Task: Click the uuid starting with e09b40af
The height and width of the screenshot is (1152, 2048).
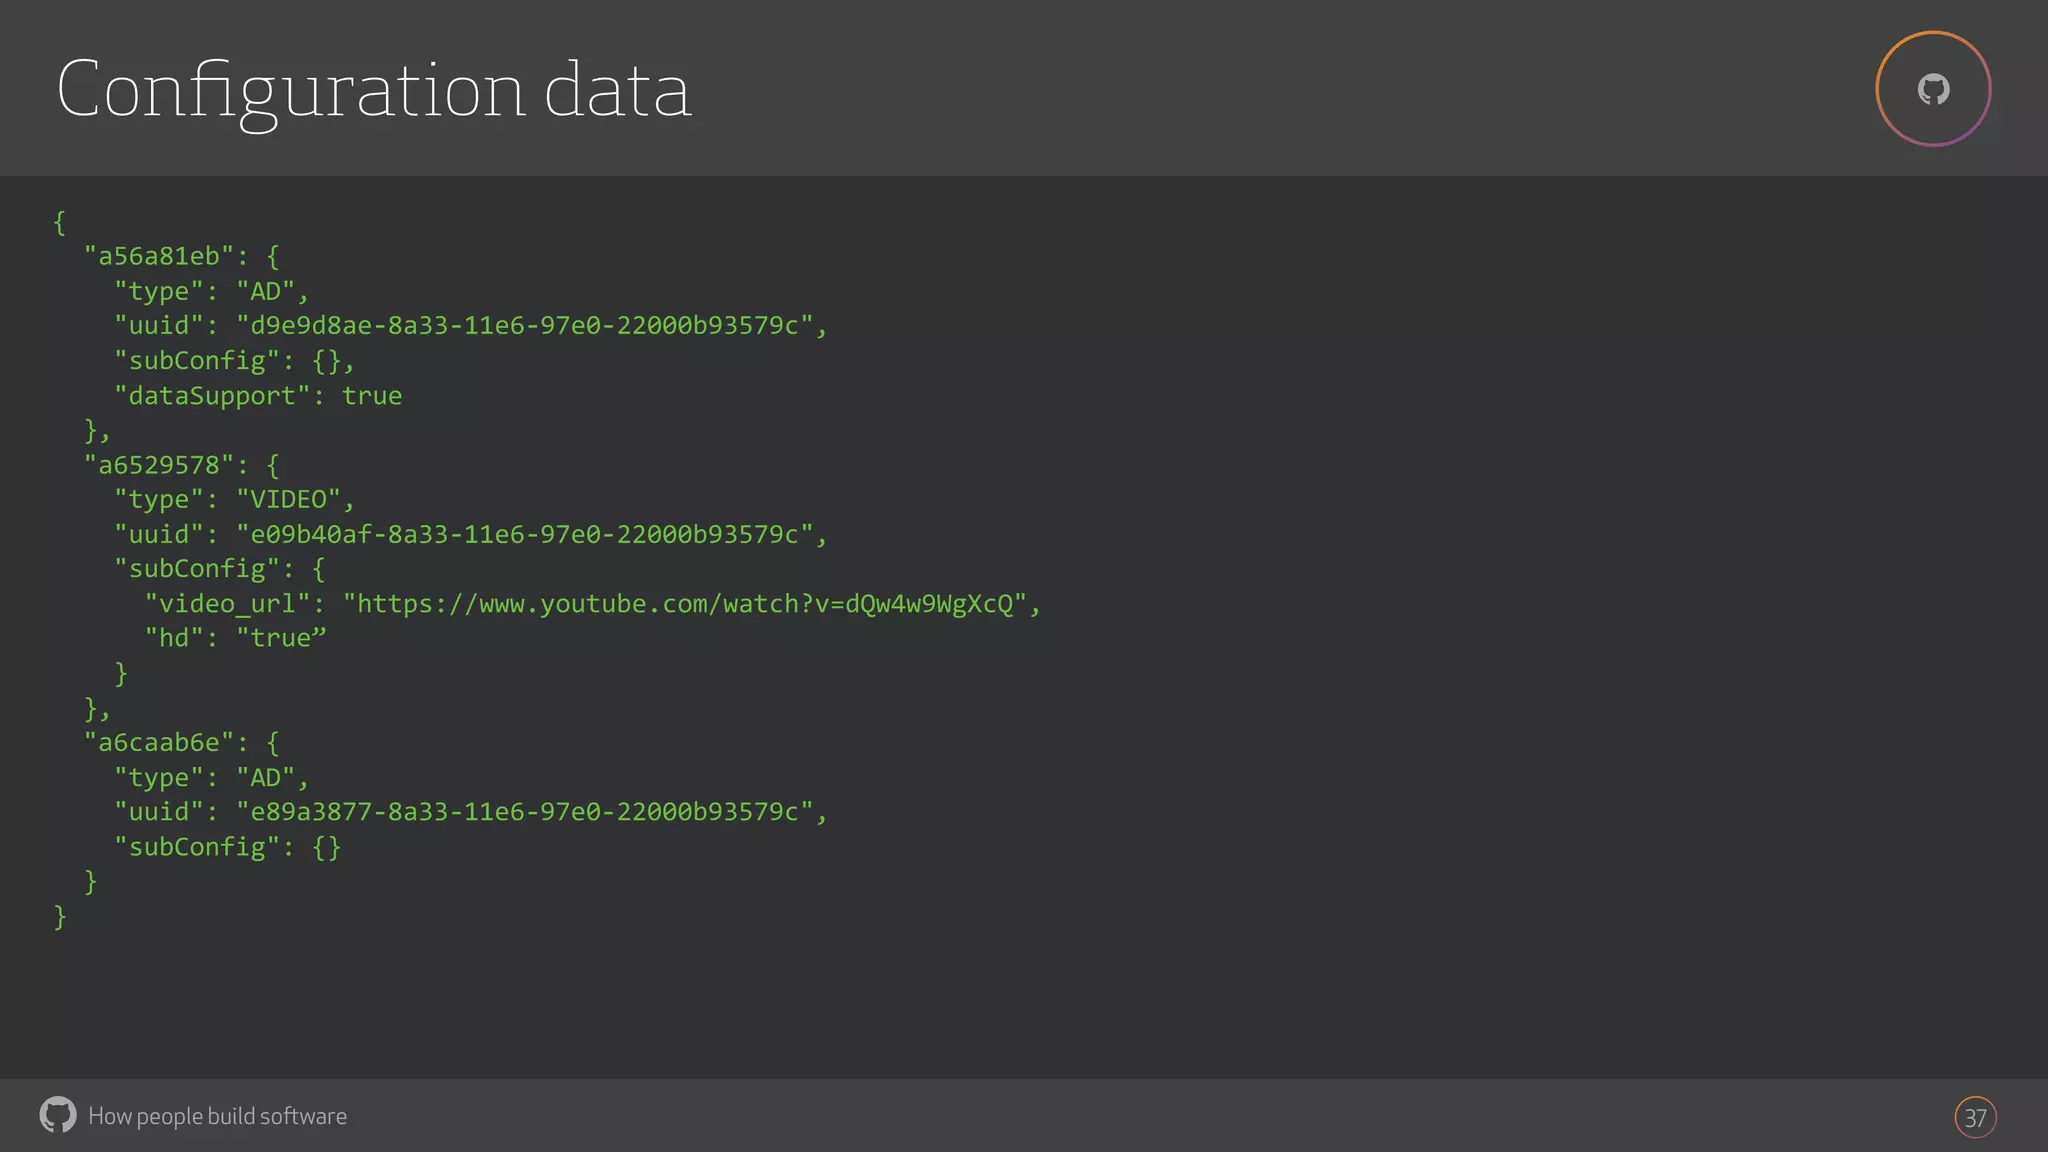Action: coord(523,535)
